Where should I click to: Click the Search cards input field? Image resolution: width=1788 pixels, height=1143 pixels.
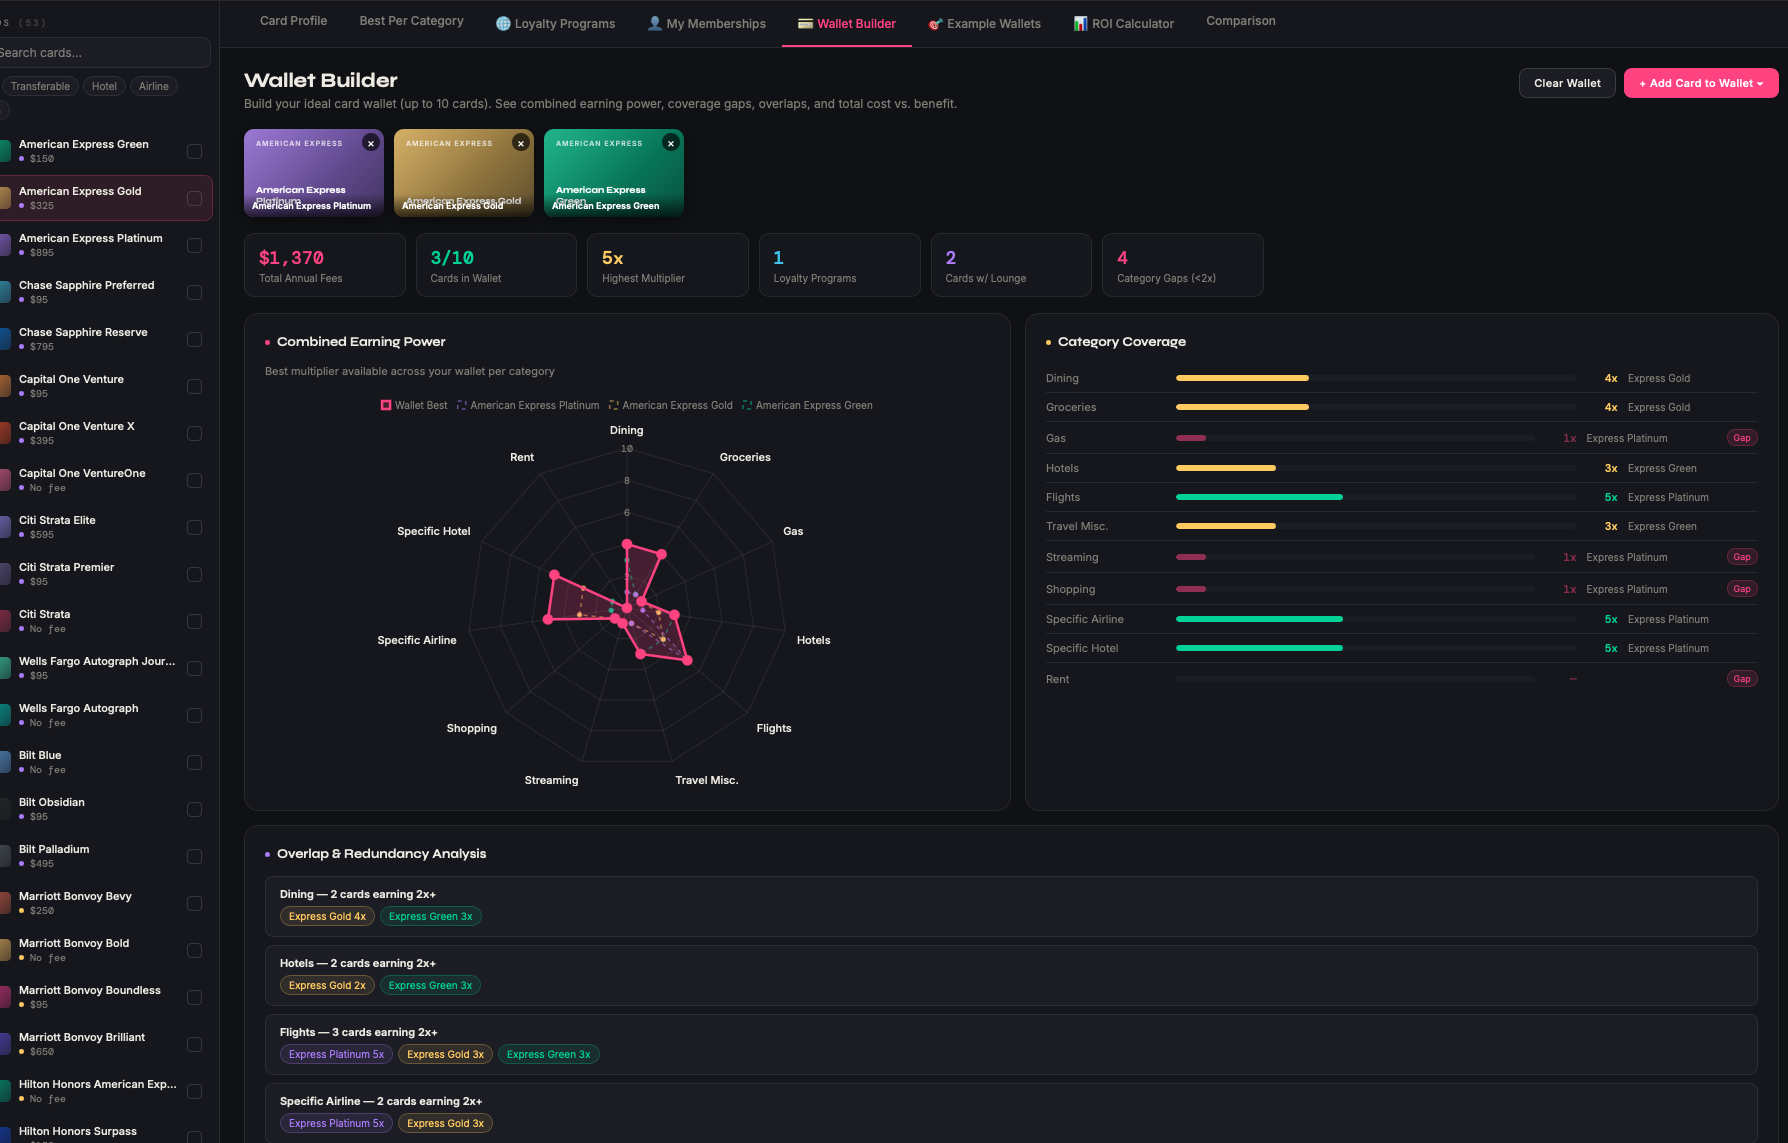[x=103, y=53]
